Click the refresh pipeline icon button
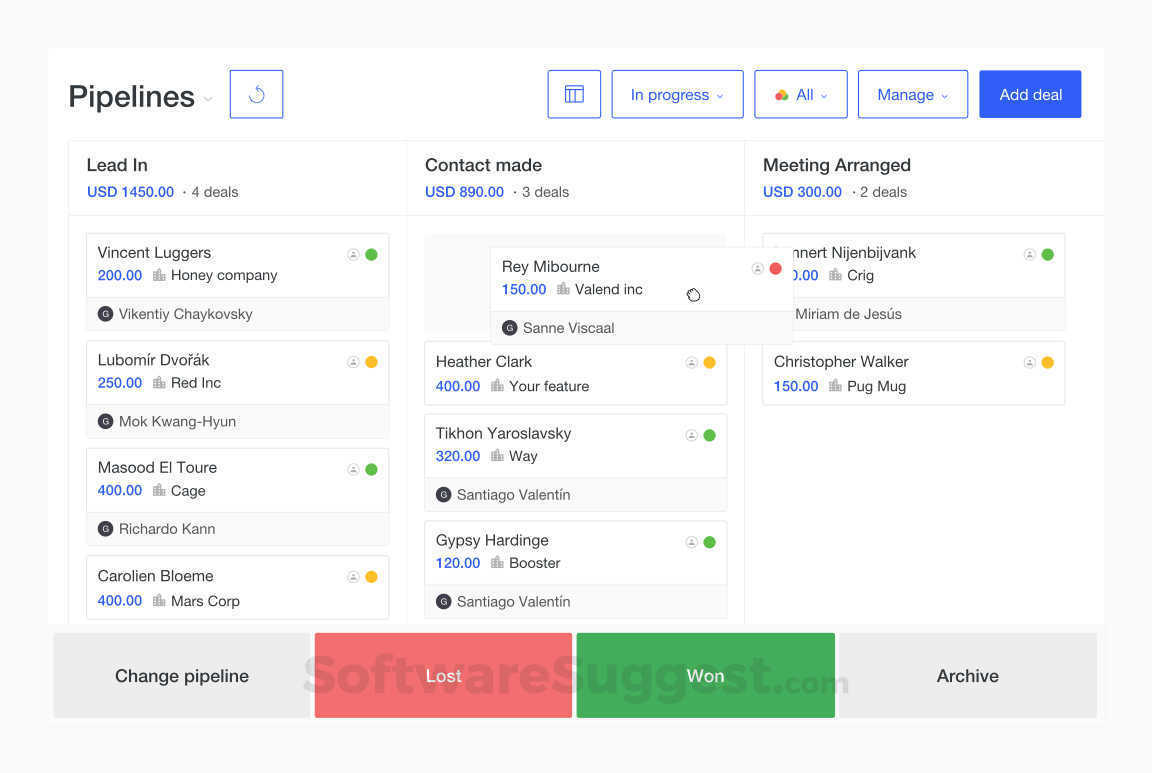The image size is (1152, 773). coord(256,94)
